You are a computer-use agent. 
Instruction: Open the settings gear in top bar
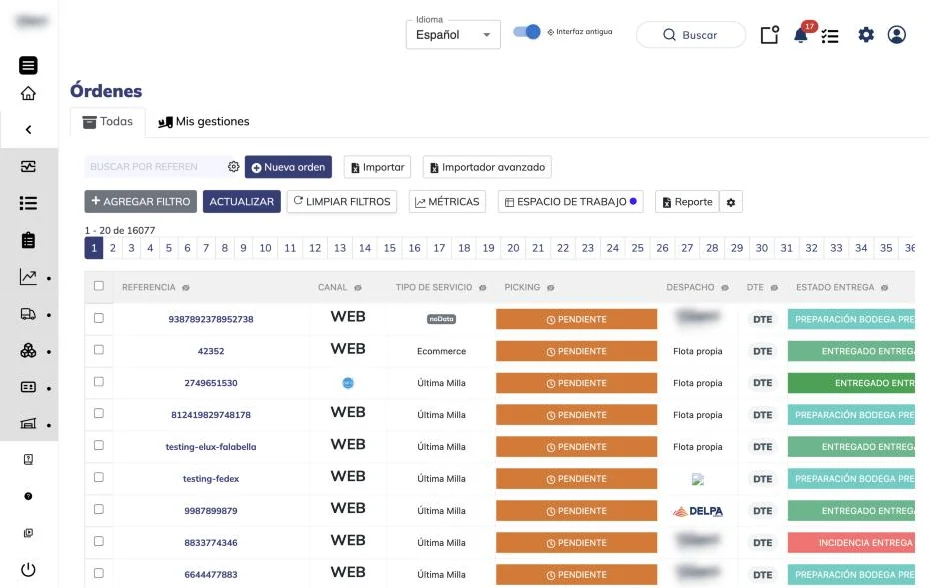(x=866, y=35)
